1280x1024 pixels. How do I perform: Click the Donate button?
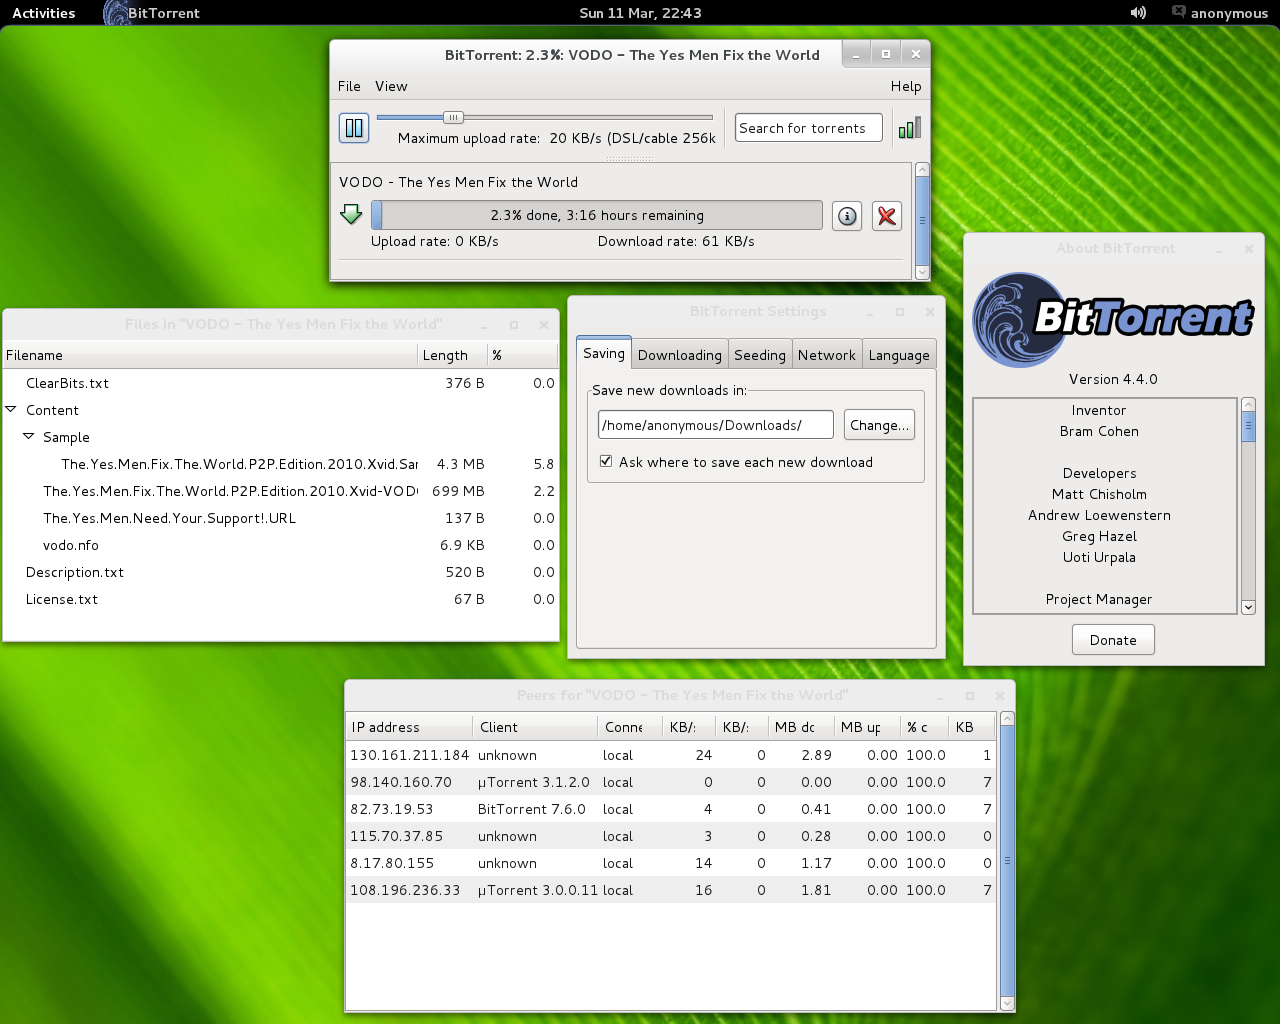(x=1113, y=640)
